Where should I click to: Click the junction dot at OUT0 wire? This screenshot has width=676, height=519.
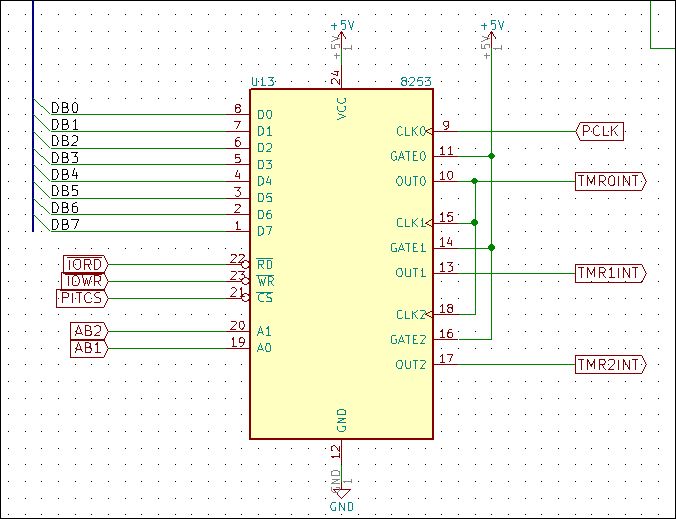(x=475, y=181)
